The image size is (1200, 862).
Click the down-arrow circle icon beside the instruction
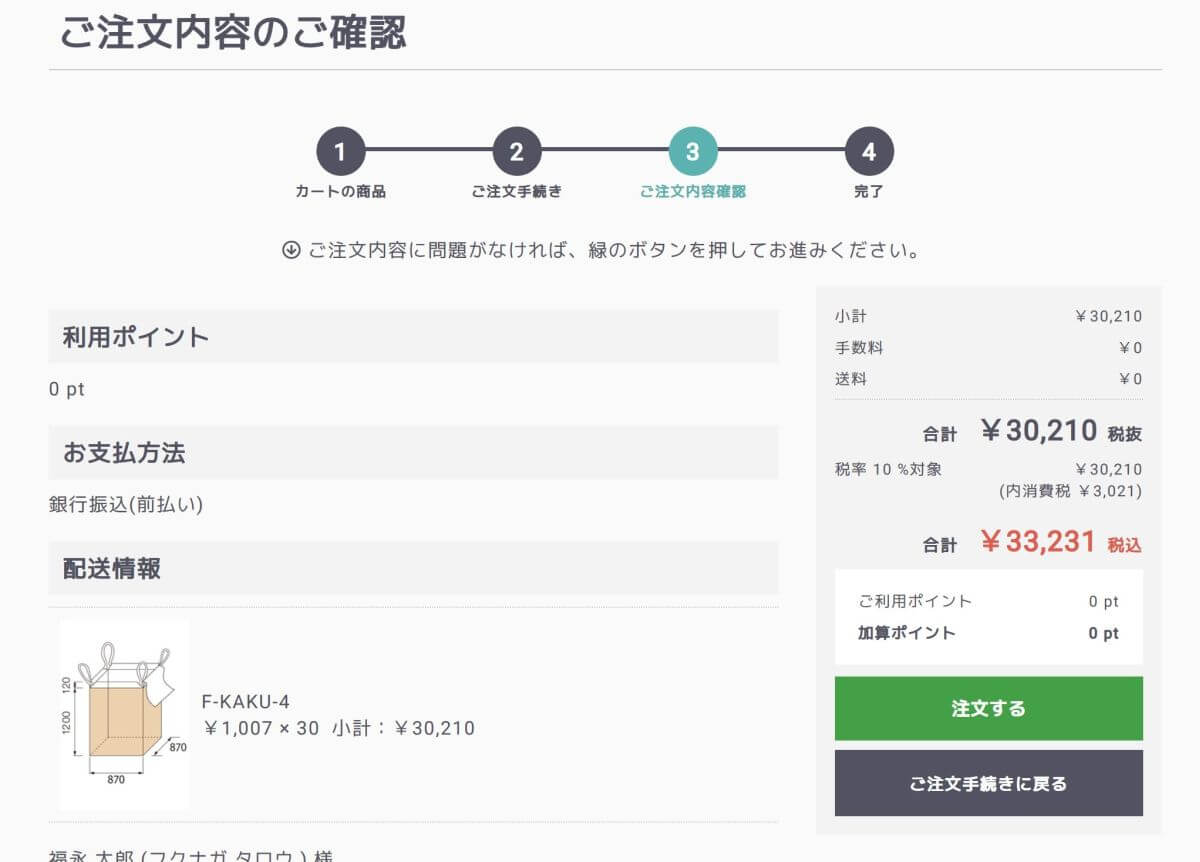(292, 250)
